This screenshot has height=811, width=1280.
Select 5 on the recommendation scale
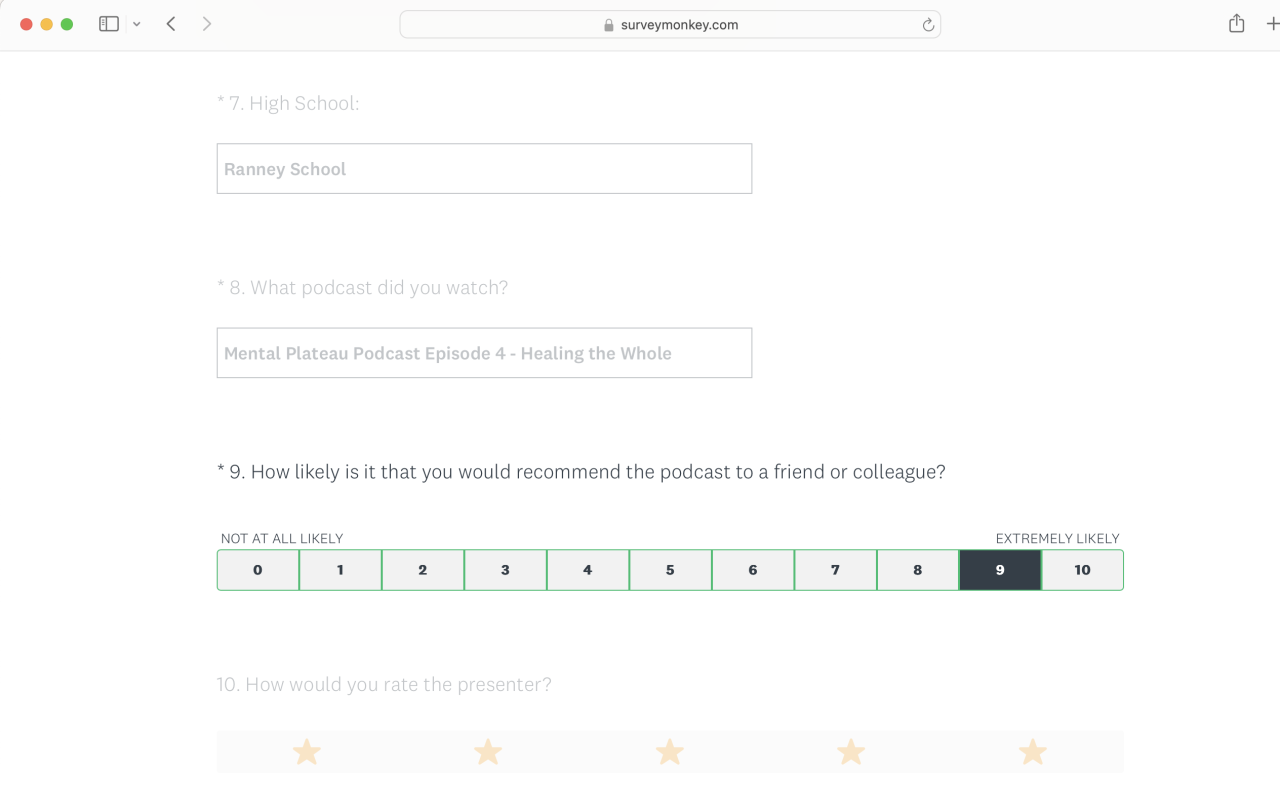pos(670,570)
